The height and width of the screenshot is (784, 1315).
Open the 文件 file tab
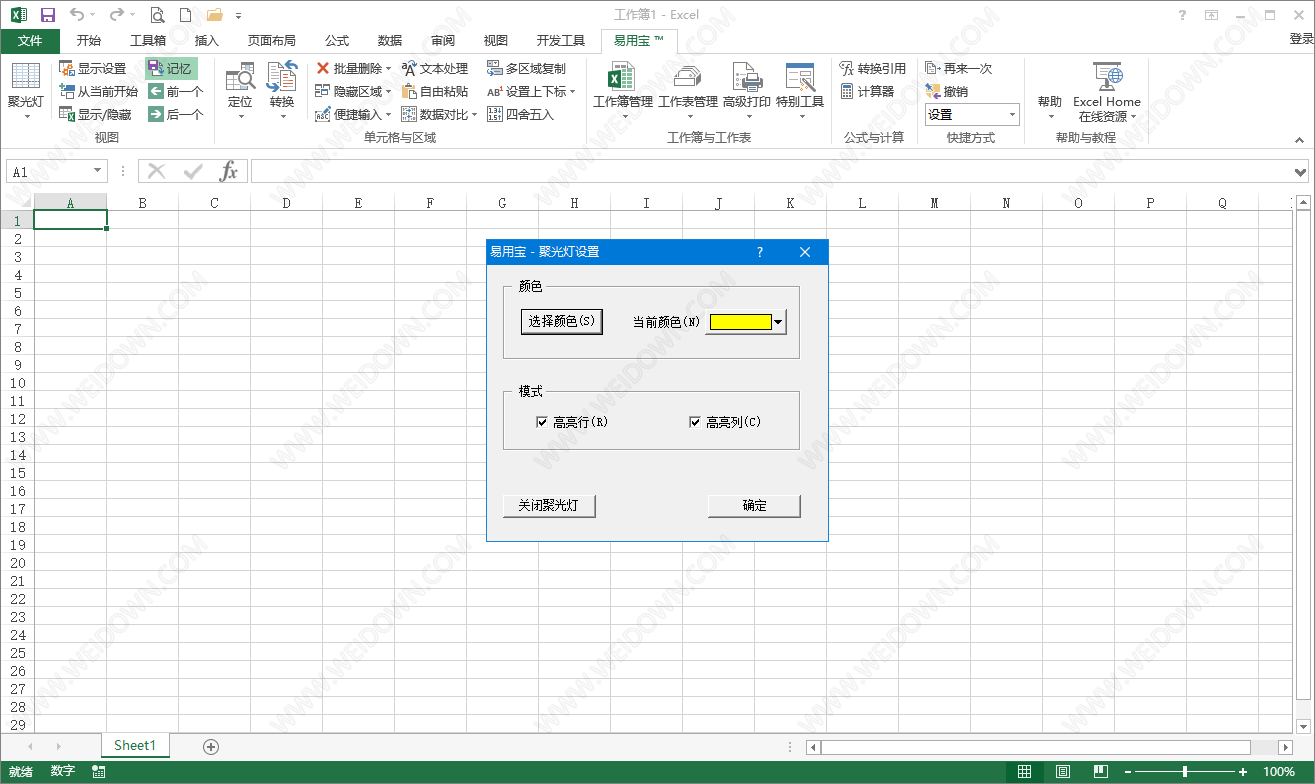point(30,41)
